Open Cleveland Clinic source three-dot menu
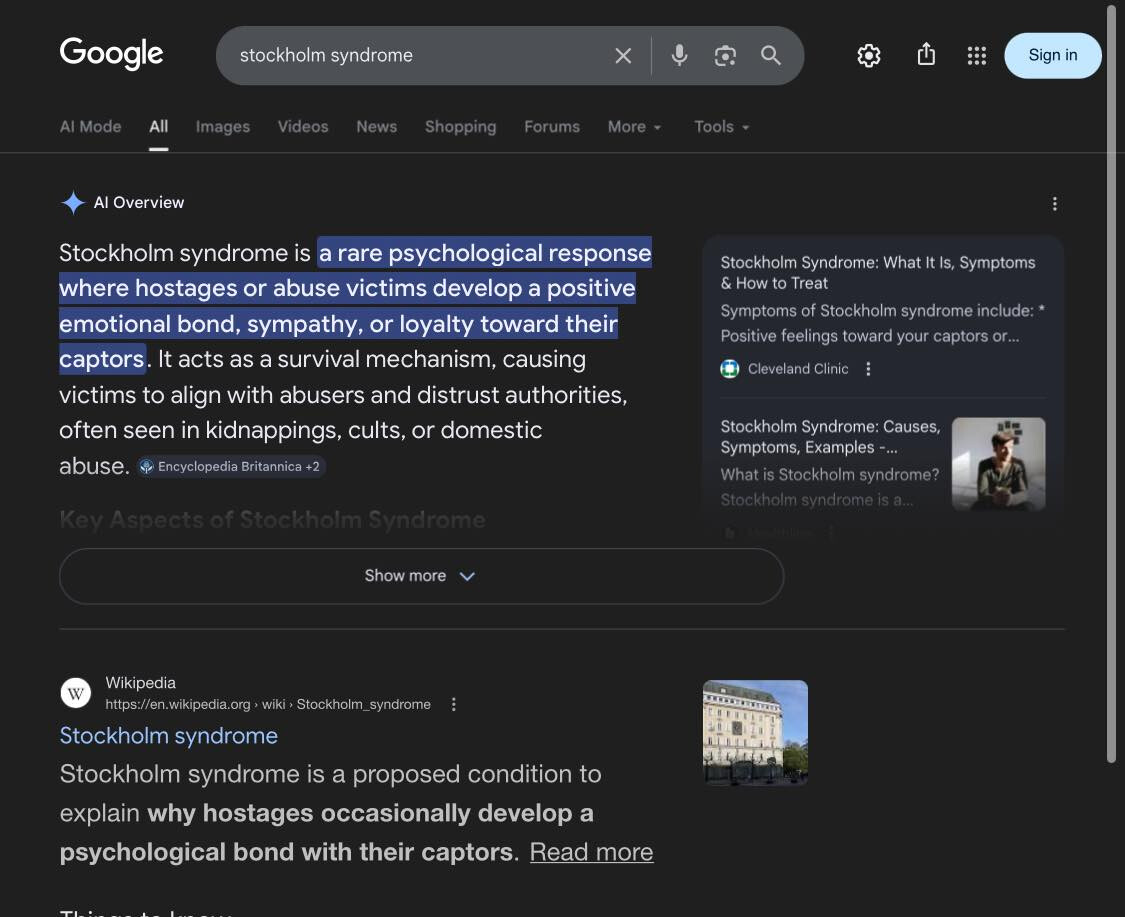This screenshot has width=1125, height=917. (x=868, y=369)
